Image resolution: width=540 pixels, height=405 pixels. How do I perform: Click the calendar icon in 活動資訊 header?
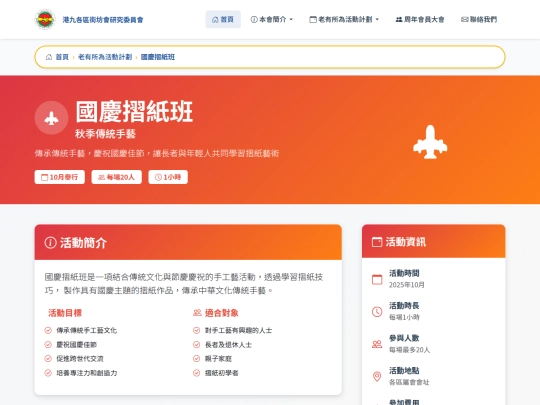point(377,242)
